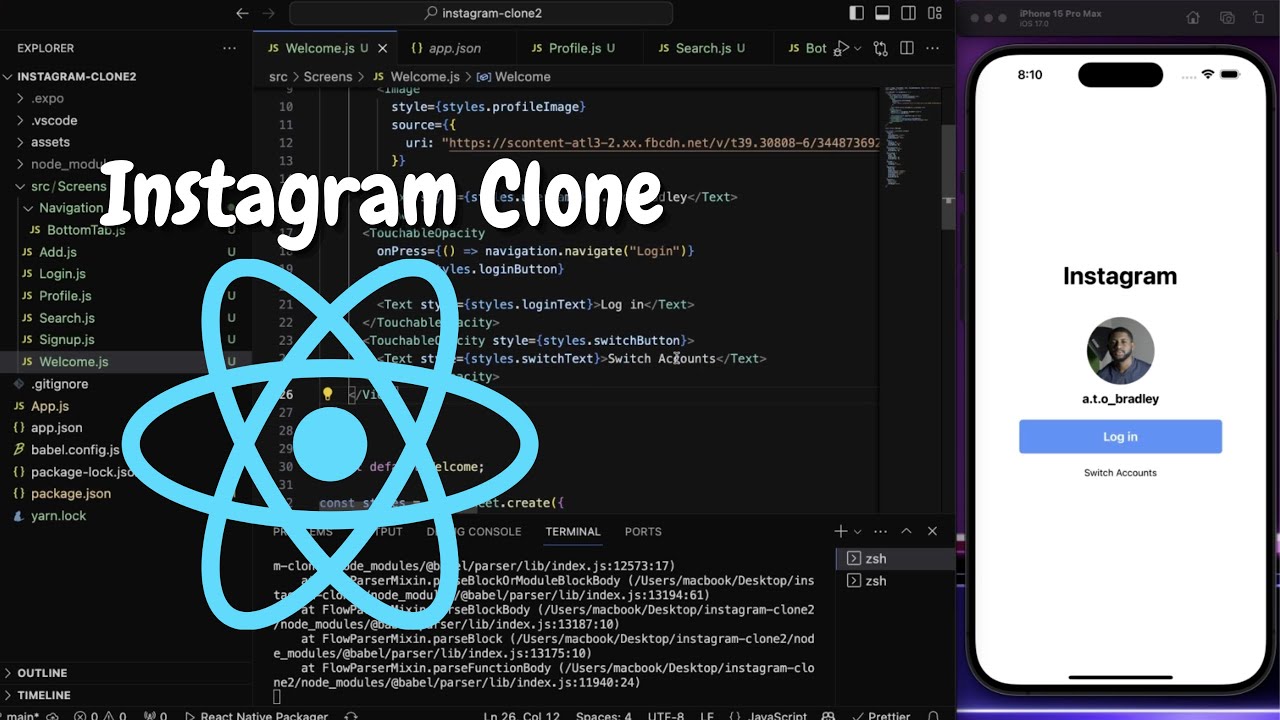Open editor More Actions ellipsis next to split icon
Screen dimensions: 1280x720
click(934, 48)
